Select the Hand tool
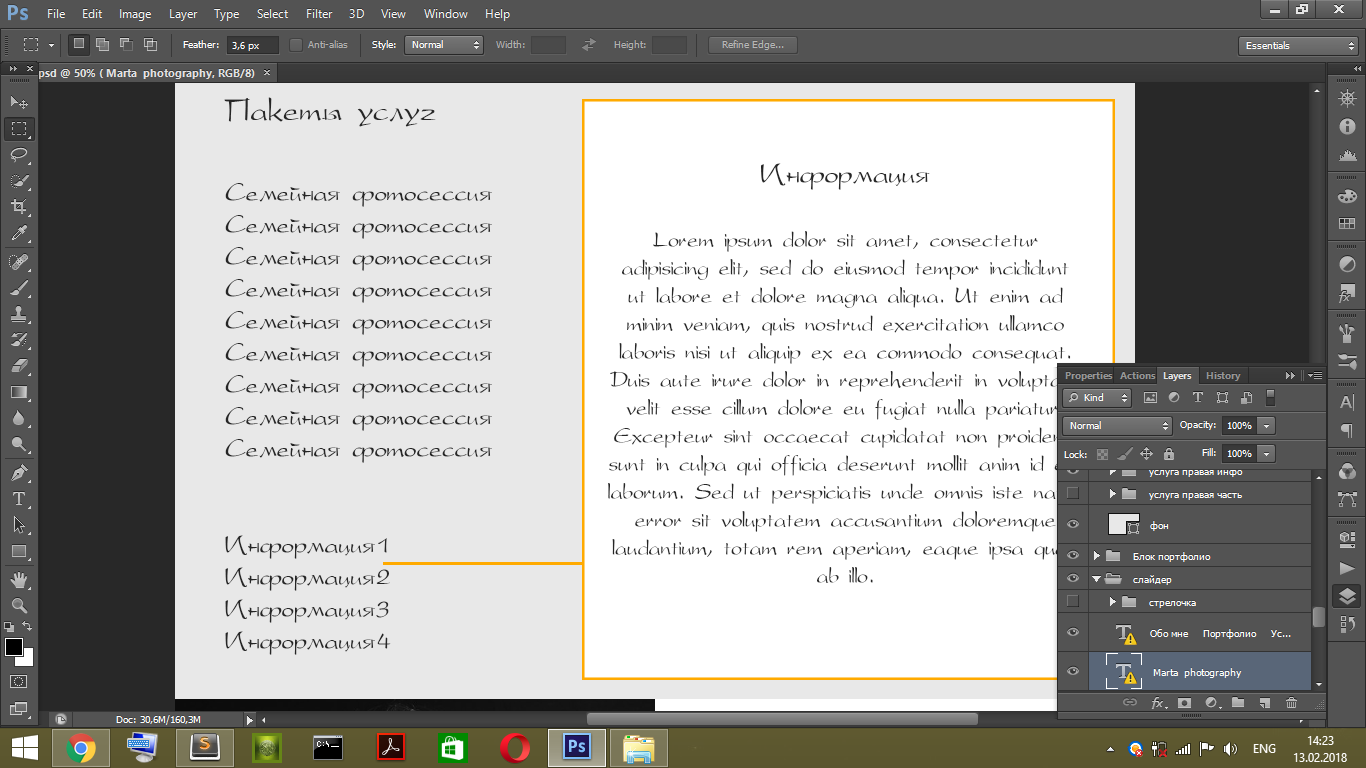This screenshot has height=768, width=1366. (19, 579)
